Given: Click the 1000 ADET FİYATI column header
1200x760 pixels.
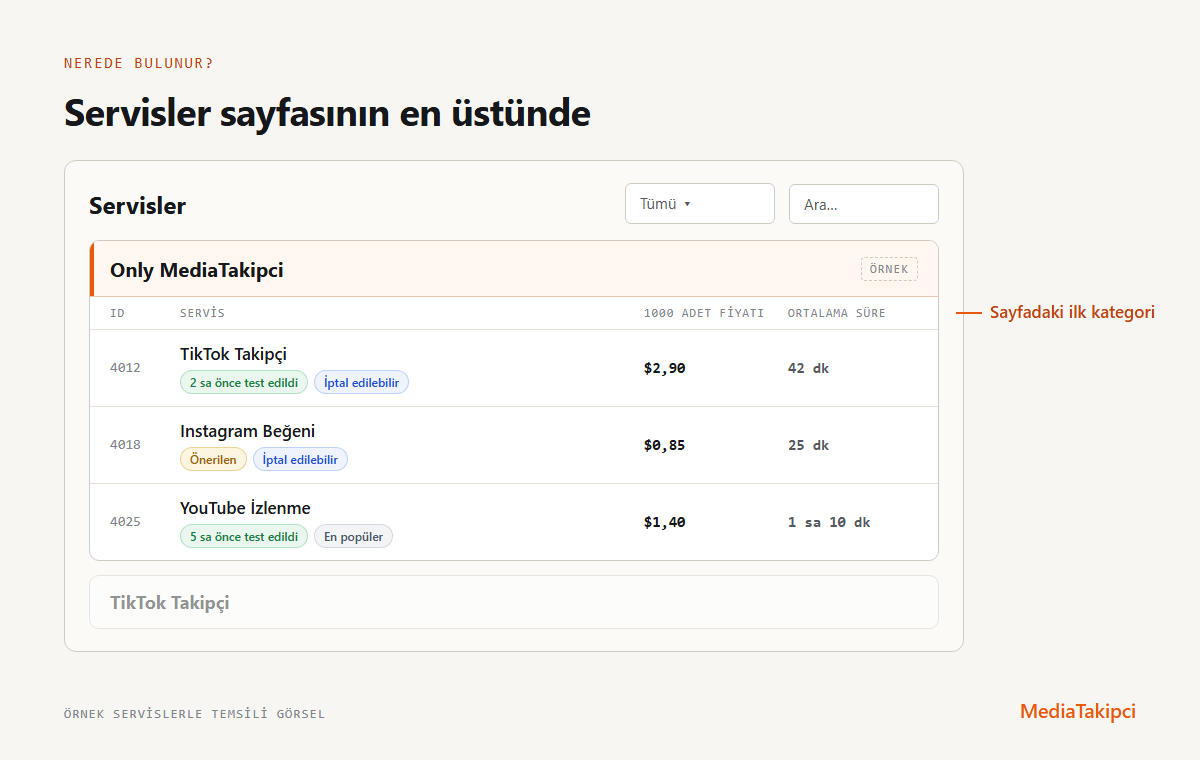Looking at the screenshot, I should (x=704, y=313).
